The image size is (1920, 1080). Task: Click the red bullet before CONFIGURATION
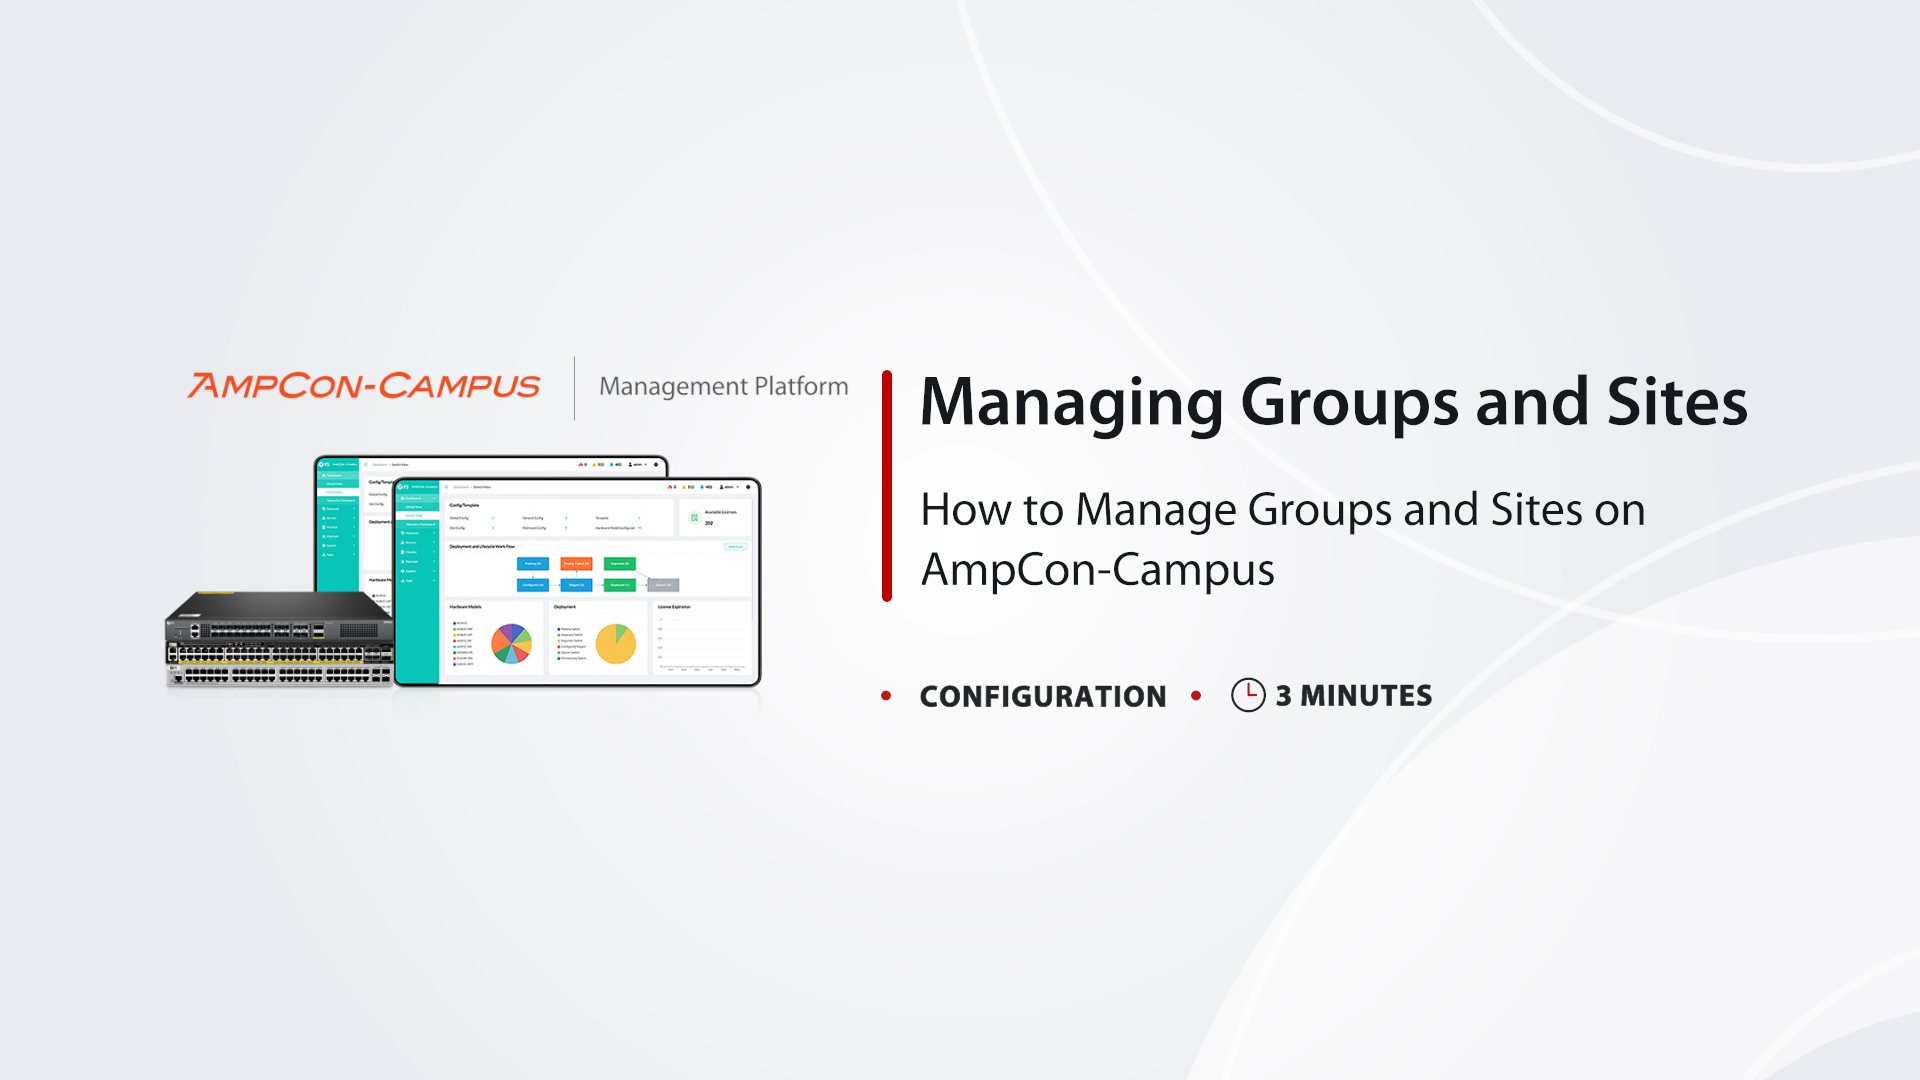click(886, 695)
